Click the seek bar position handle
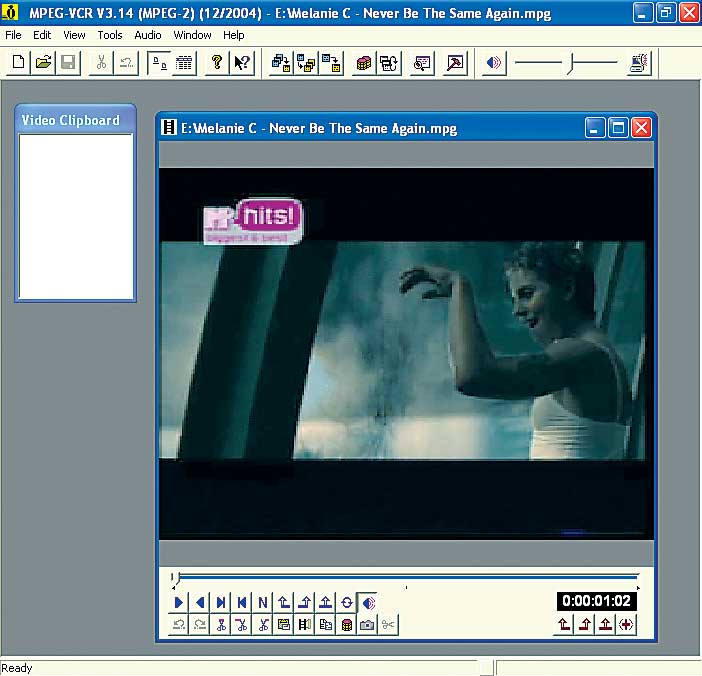This screenshot has width=702, height=676. click(176, 578)
